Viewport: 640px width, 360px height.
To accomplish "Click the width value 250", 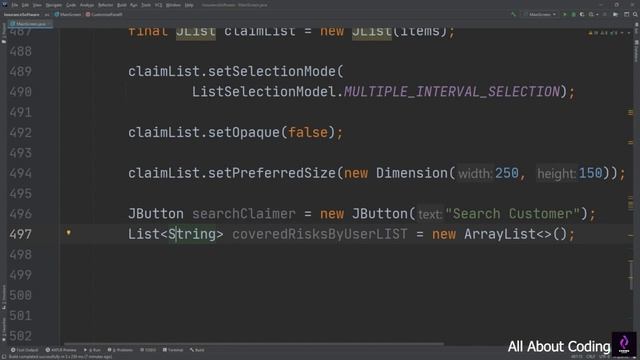I will (x=507, y=173).
